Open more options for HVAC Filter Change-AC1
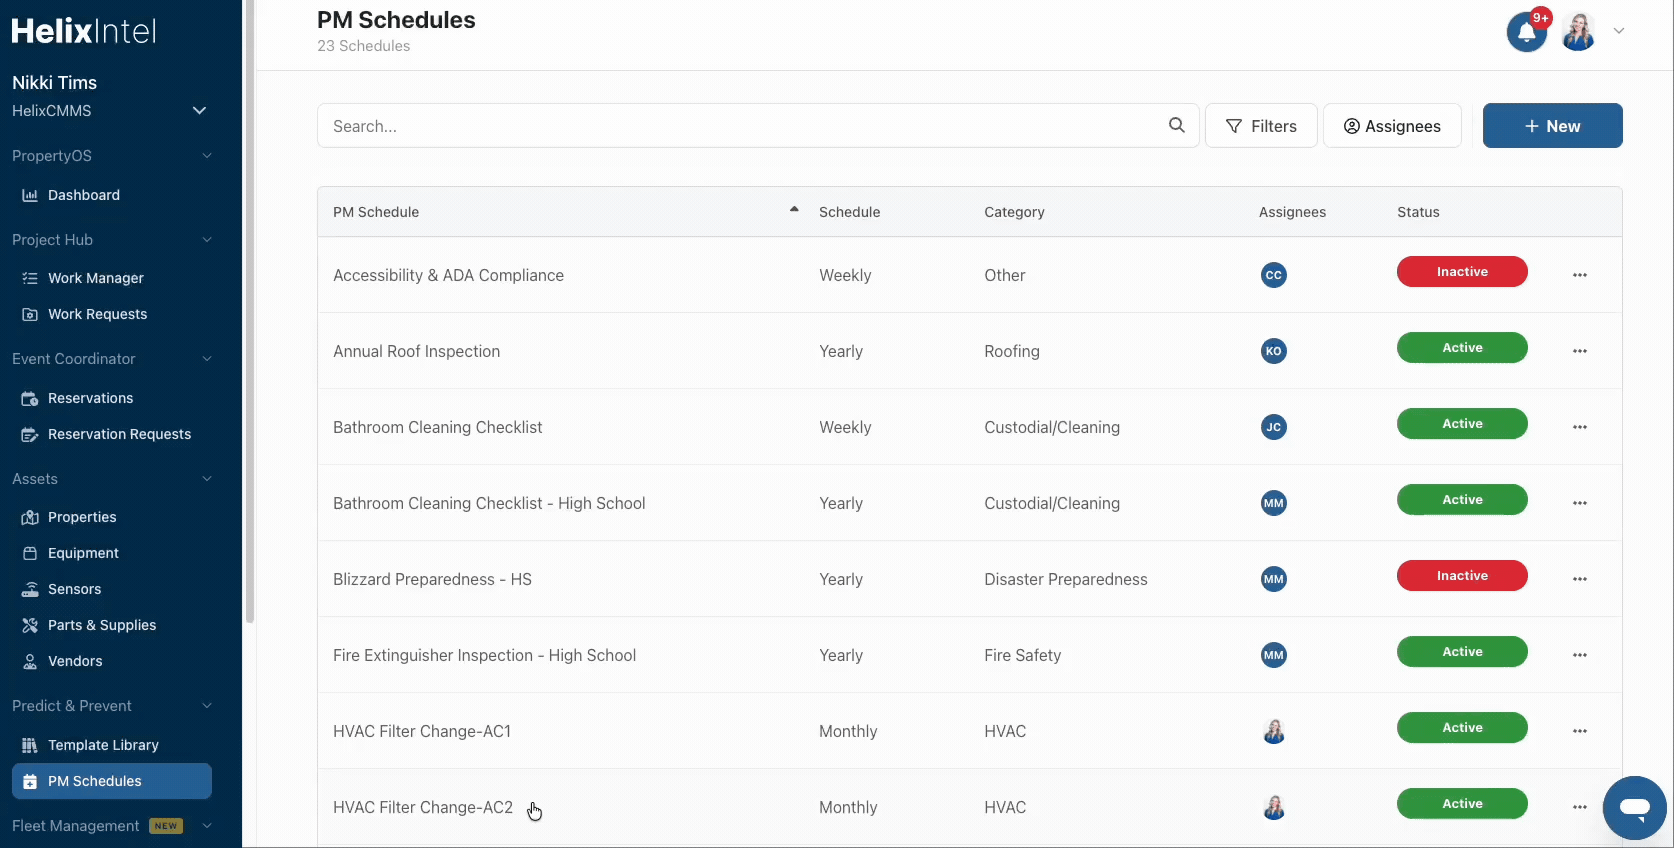 (x=1580, y=731)
